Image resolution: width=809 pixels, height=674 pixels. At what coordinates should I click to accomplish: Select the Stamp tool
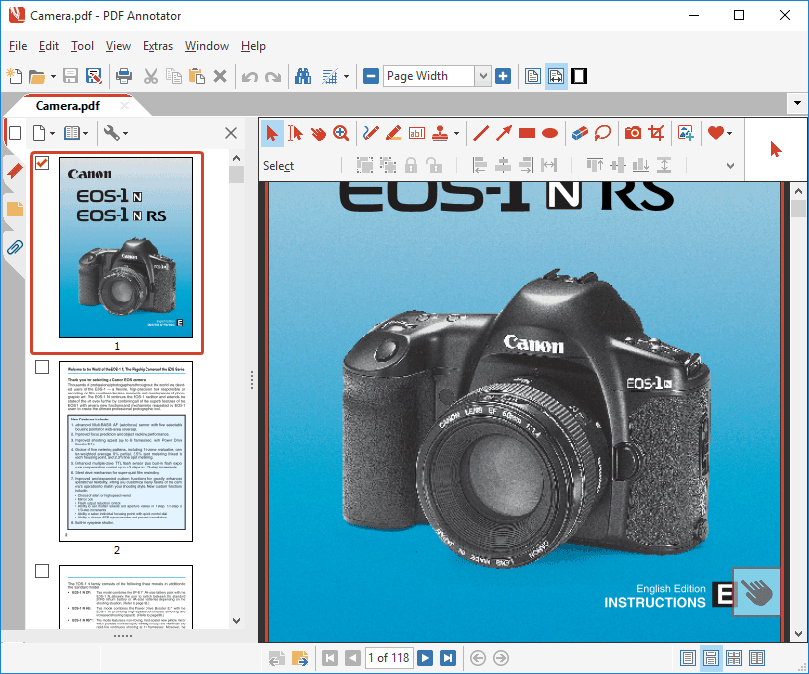tap(440, 133)
